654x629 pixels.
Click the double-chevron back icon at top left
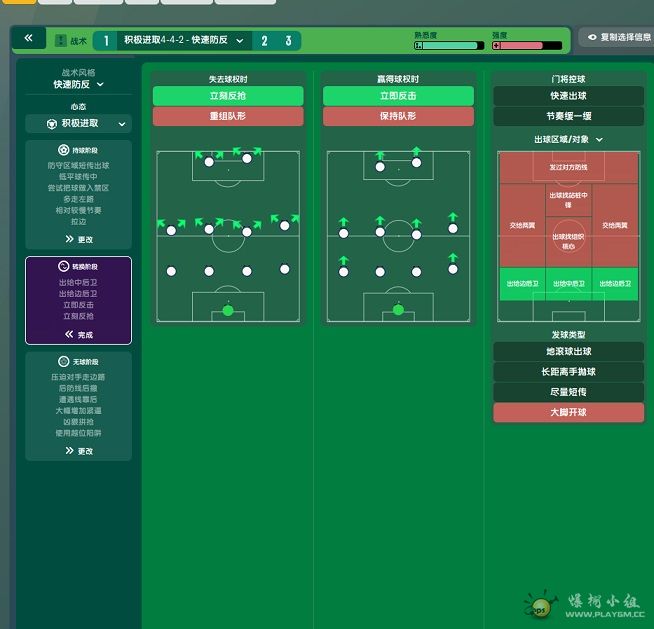coord(28,39)
